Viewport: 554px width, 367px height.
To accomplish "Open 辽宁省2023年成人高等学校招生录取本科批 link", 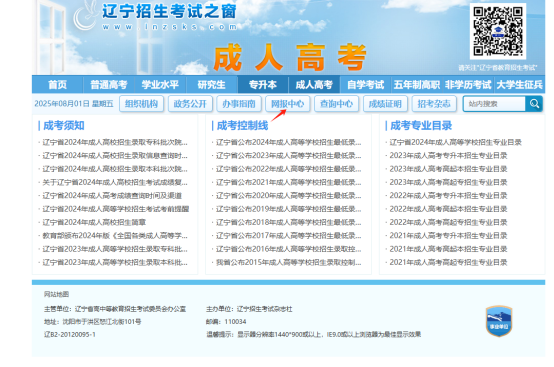I will pyautogui.click(x=115, y=262).
